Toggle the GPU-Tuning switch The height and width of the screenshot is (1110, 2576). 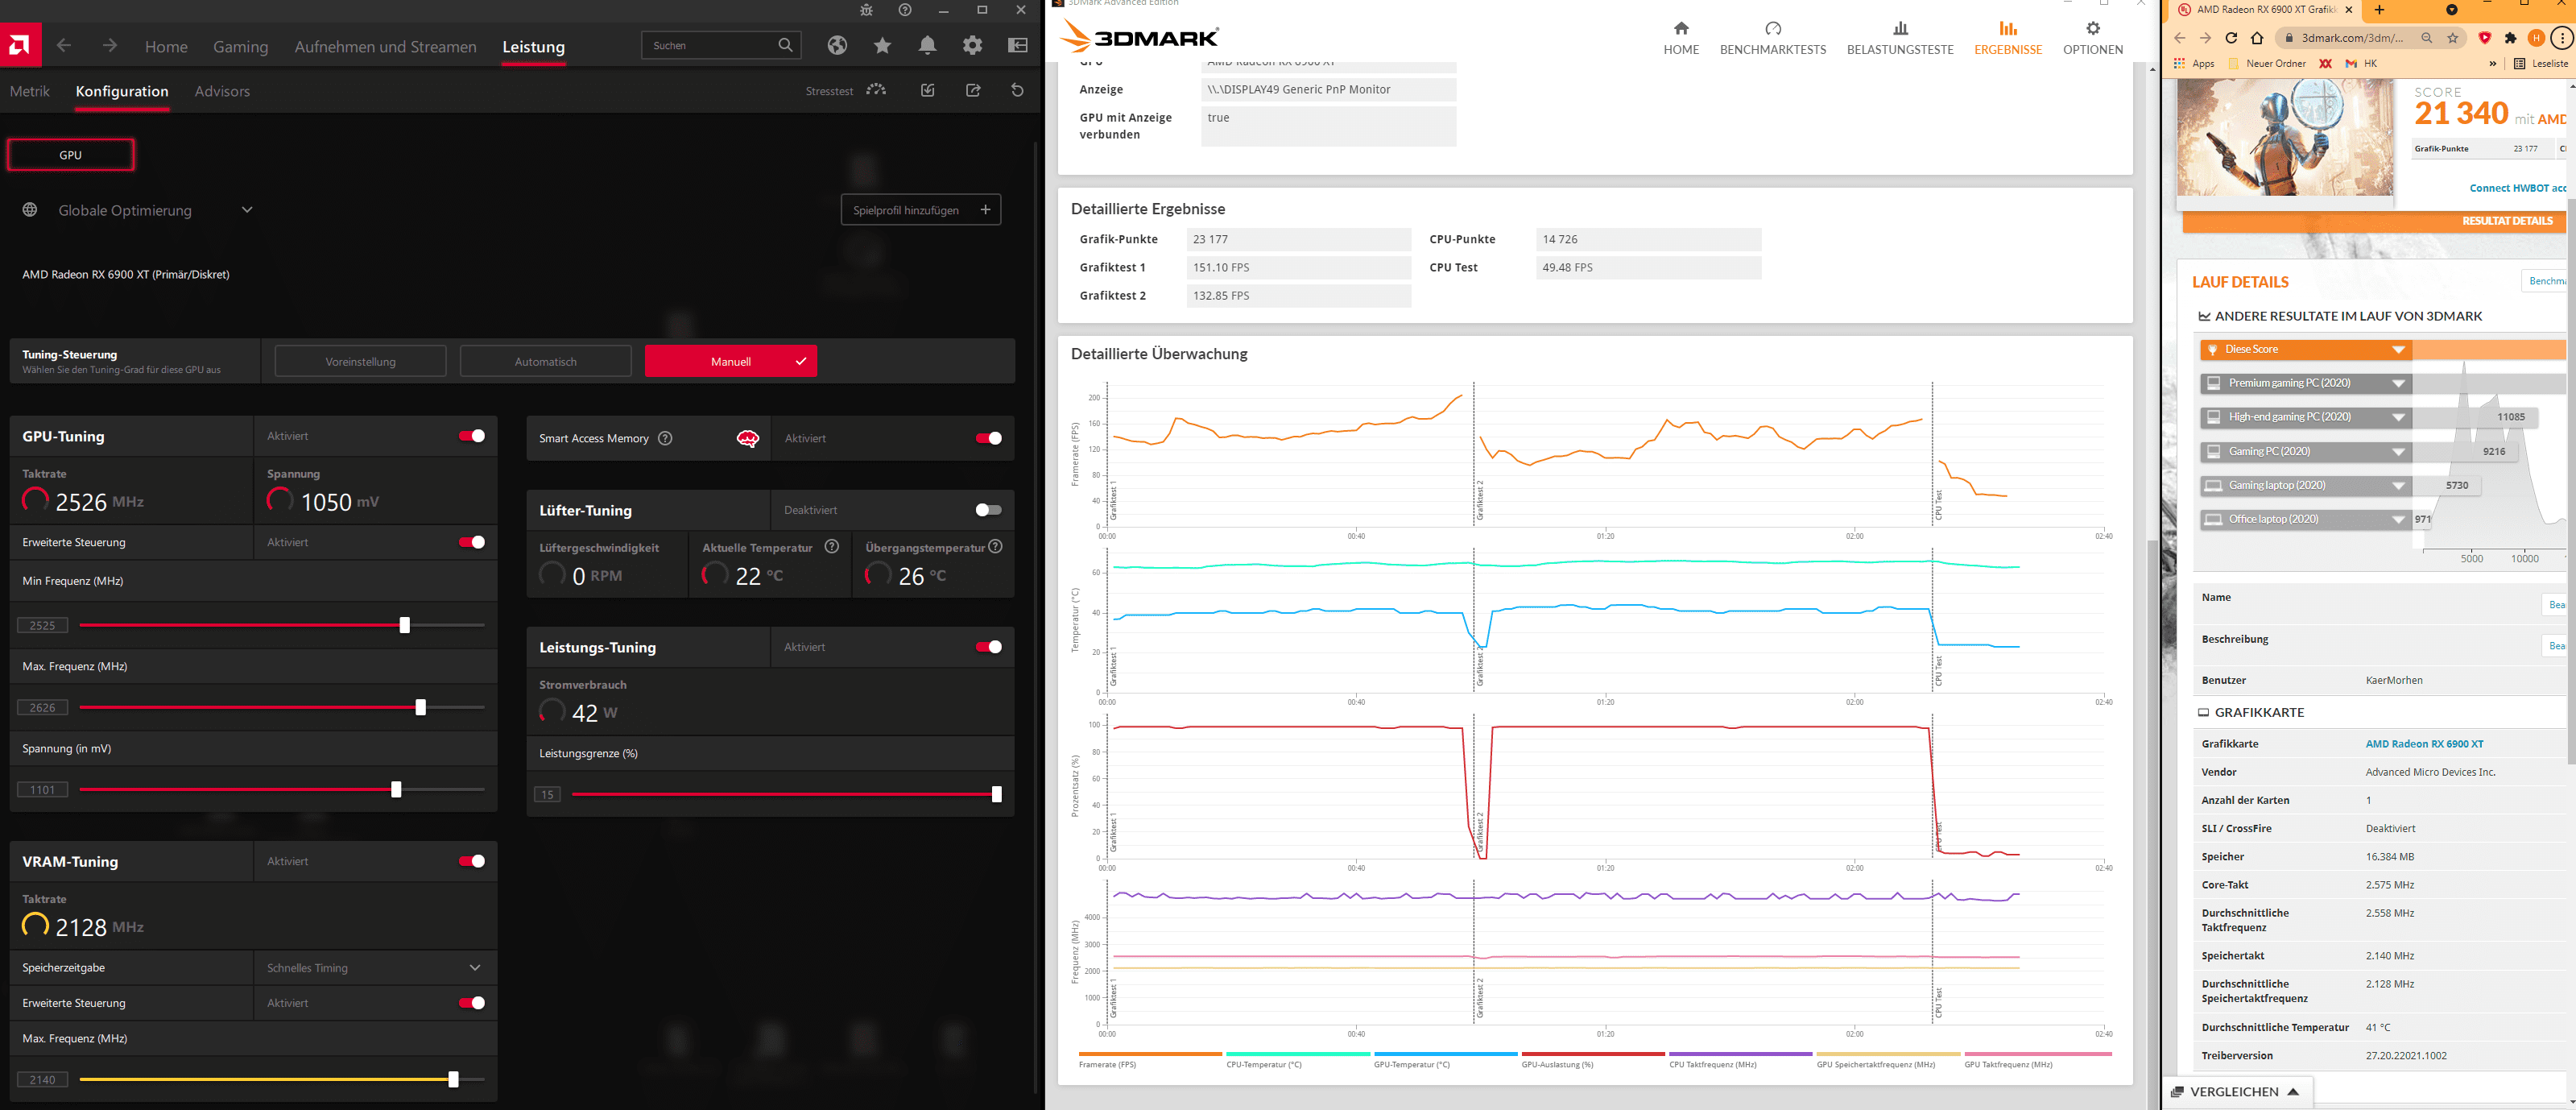[471, 436]
